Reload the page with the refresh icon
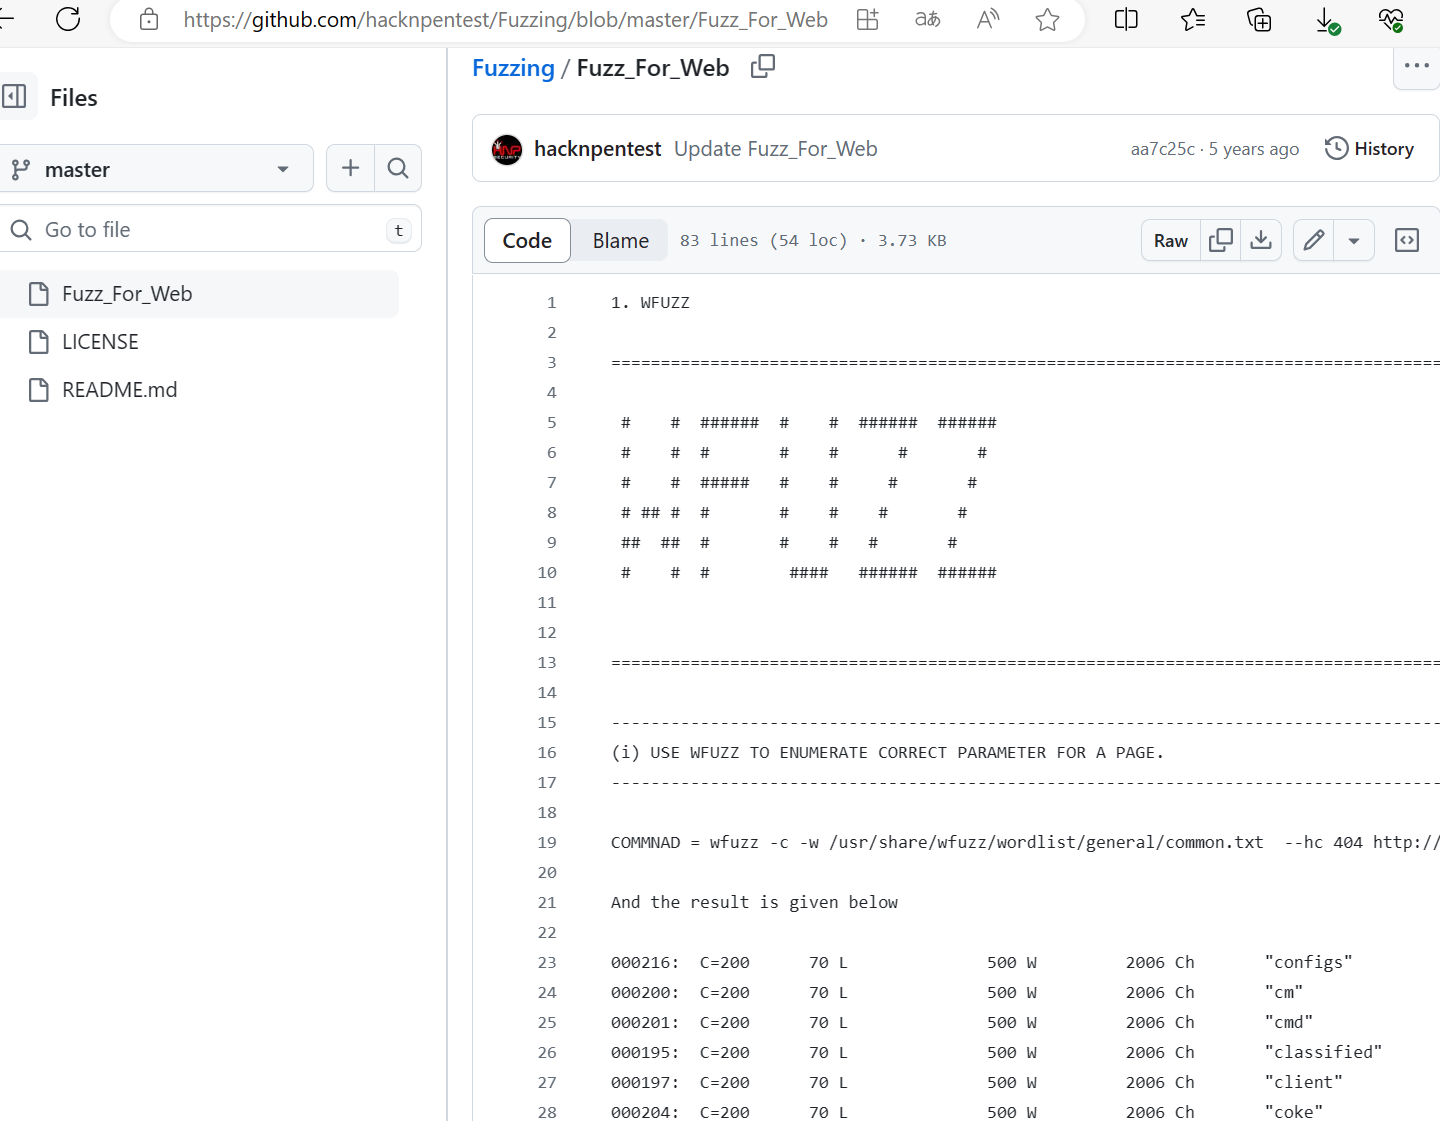This screenshot has height=1121, width=1440. 68,18
